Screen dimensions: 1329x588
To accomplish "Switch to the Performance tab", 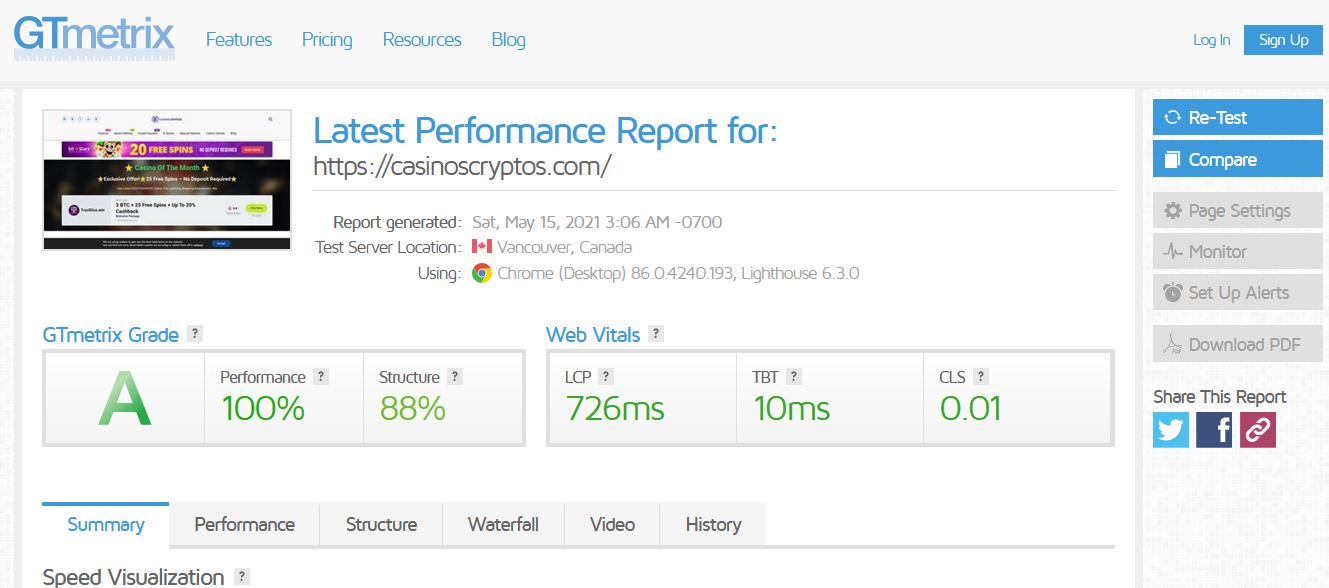I will [x=245, y=524].
